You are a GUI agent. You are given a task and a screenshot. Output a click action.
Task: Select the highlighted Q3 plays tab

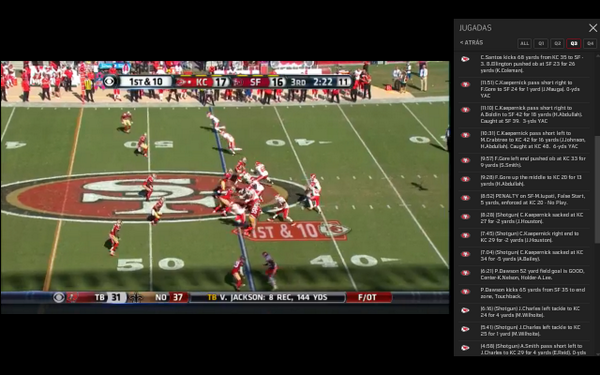(574, 44)
